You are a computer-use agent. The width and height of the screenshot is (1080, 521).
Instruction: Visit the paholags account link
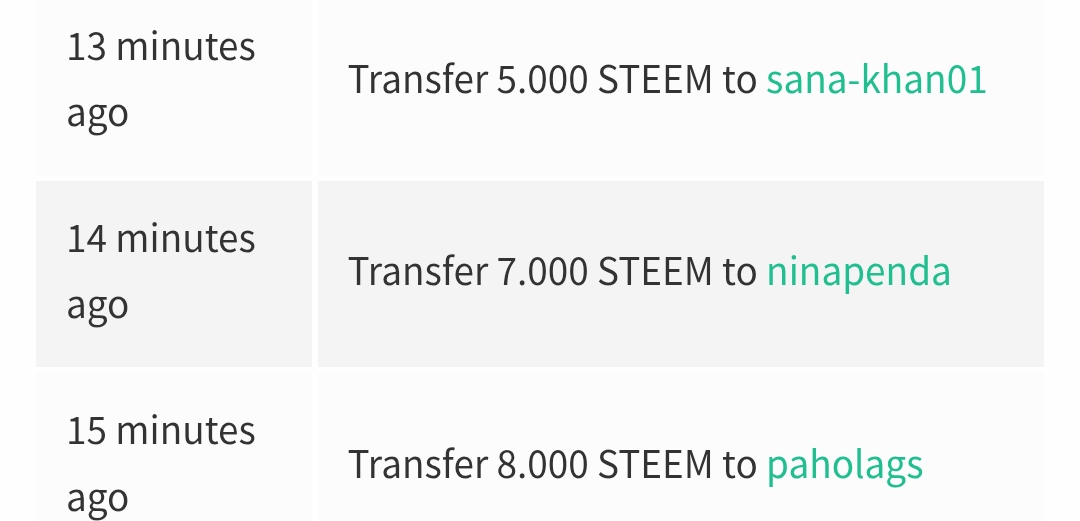point(844,464)
